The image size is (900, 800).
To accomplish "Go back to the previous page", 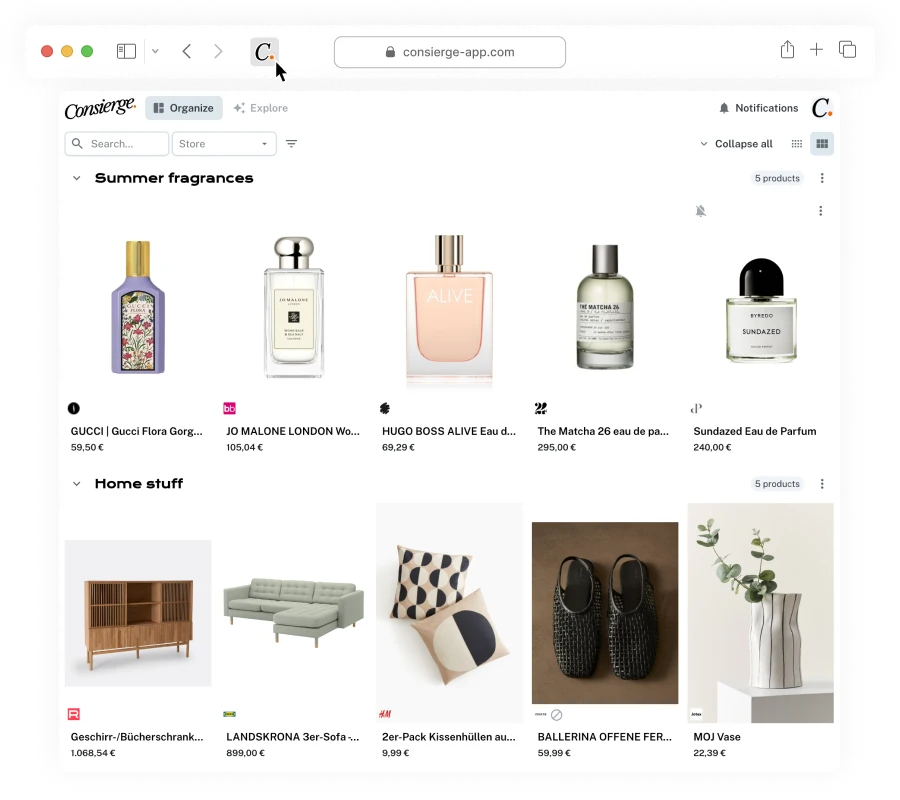I will [x=187, y=52].
